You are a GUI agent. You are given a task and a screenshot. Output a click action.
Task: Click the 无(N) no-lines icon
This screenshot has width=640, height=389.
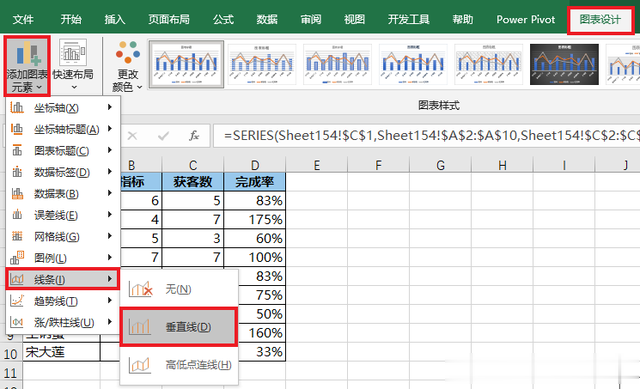[x=140, y=289]
